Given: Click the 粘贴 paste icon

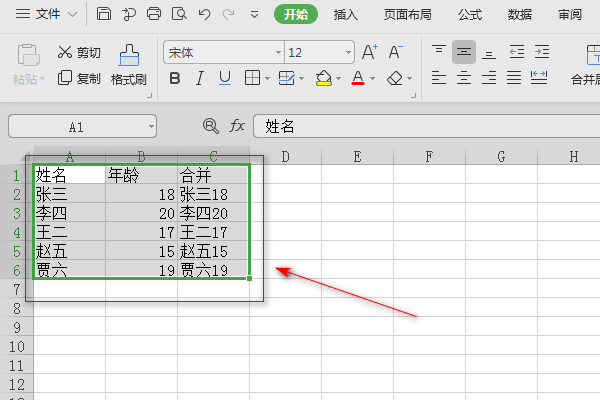Looking at the screenshot, I should click(28, 55).
